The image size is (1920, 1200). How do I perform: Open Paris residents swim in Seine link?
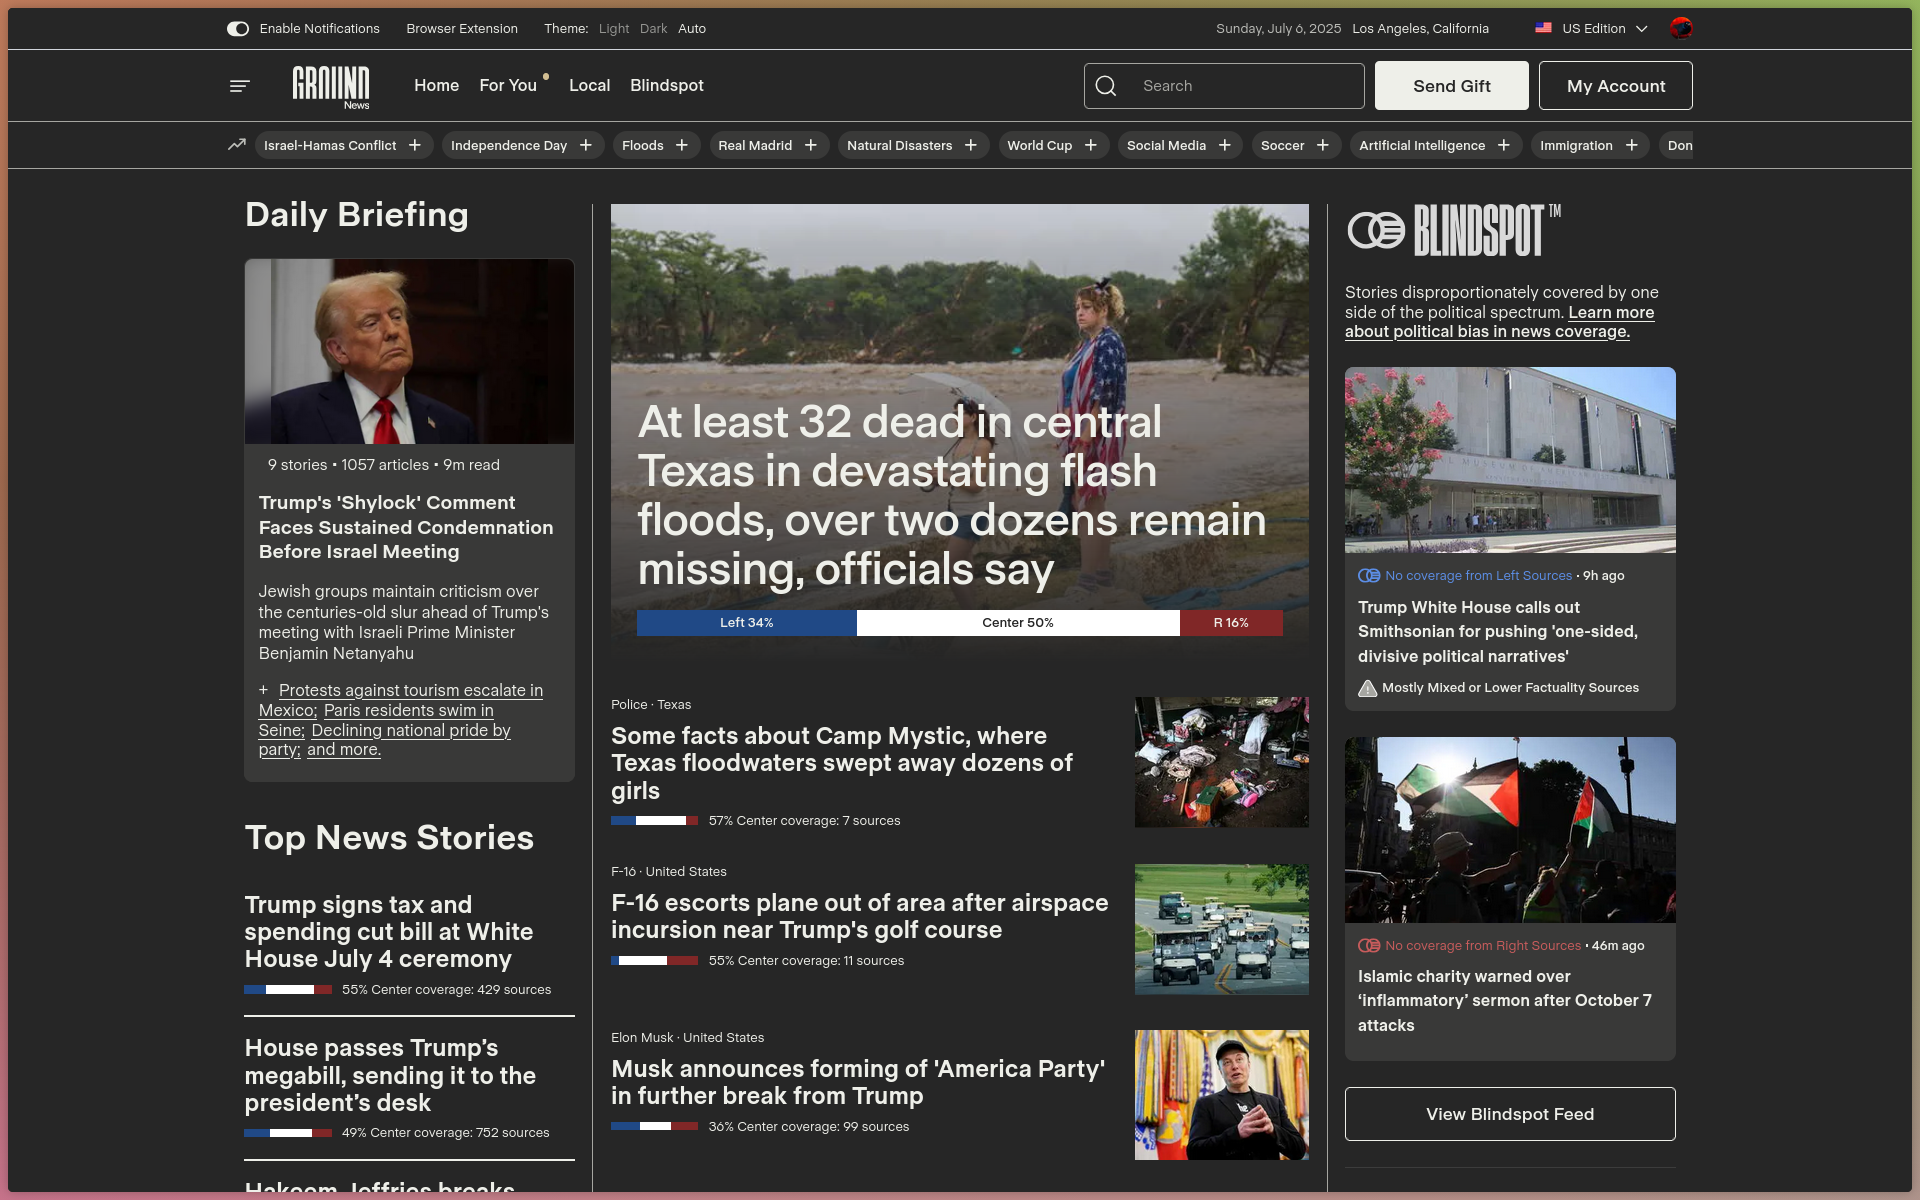(376, 720)
